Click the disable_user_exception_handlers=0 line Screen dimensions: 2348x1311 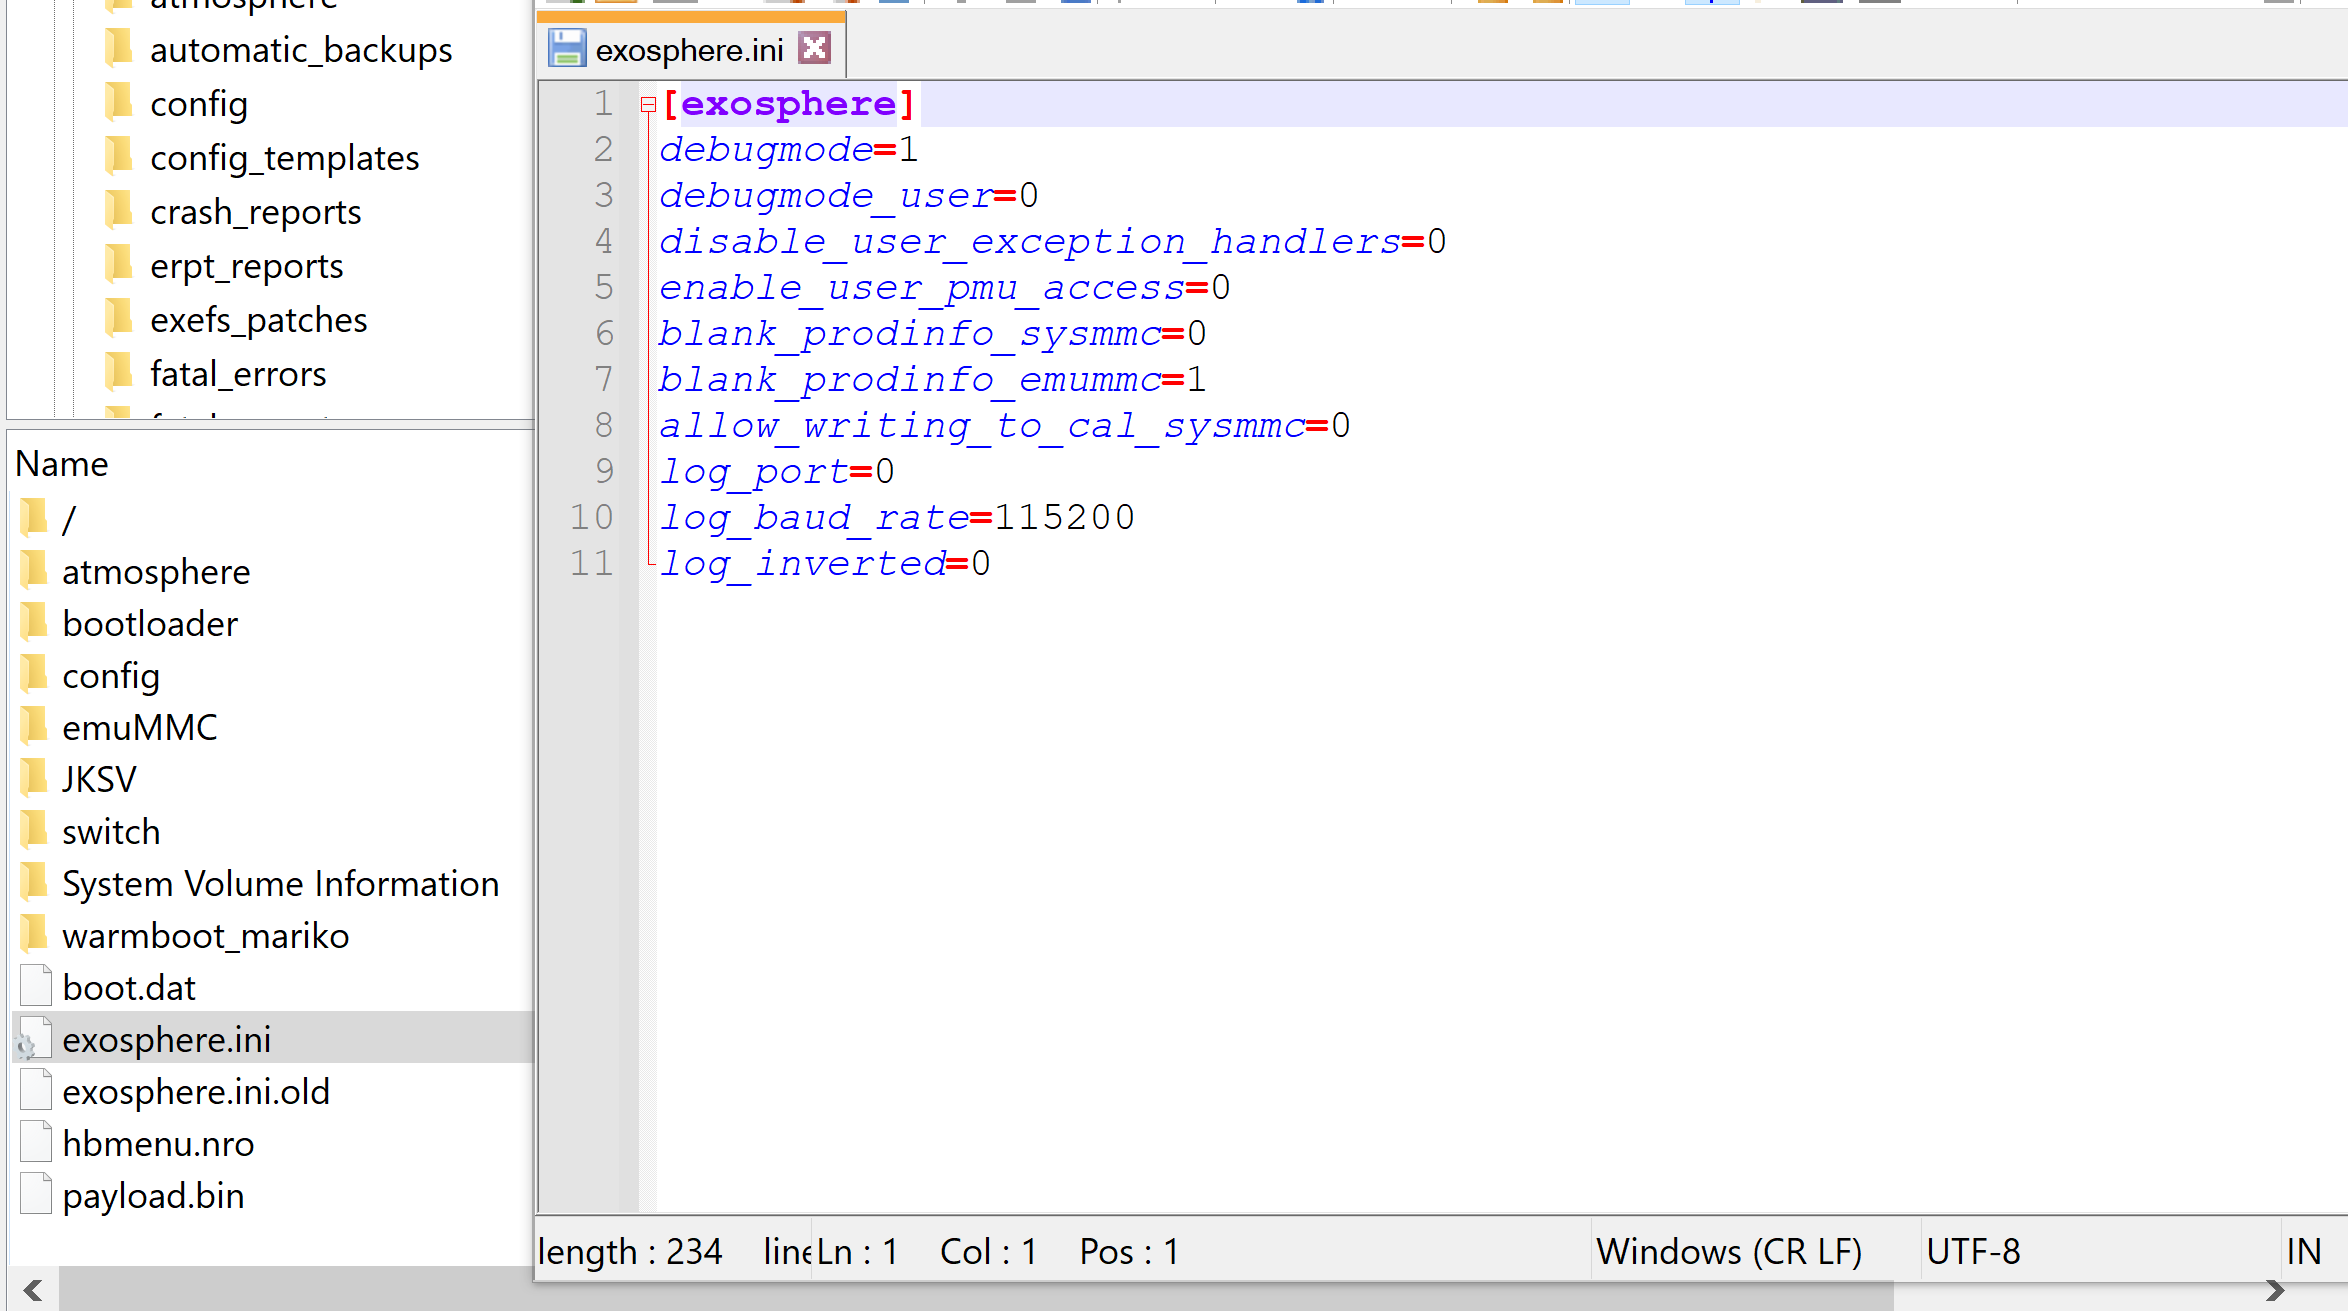[1053, 242]
